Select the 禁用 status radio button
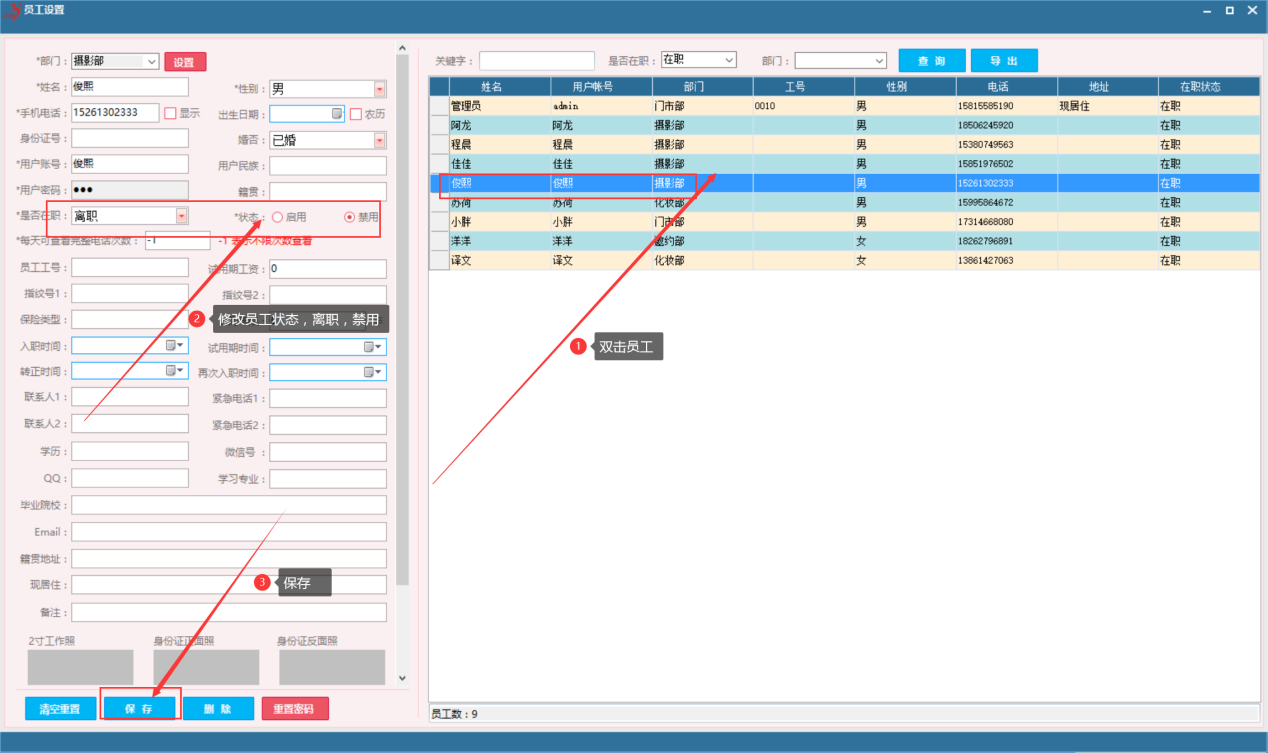The height and width of the screenshot is (753, 1268). pyautogui.click(x=349, y=217)
